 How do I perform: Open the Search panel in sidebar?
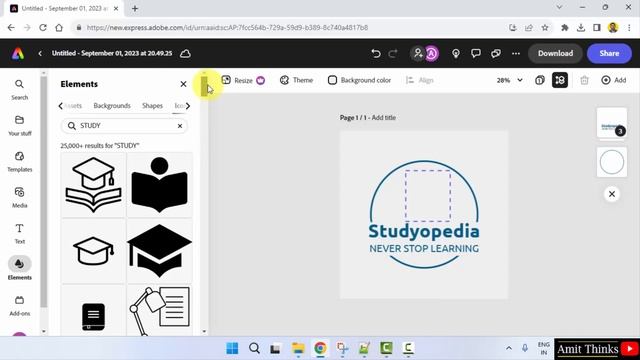19,89
